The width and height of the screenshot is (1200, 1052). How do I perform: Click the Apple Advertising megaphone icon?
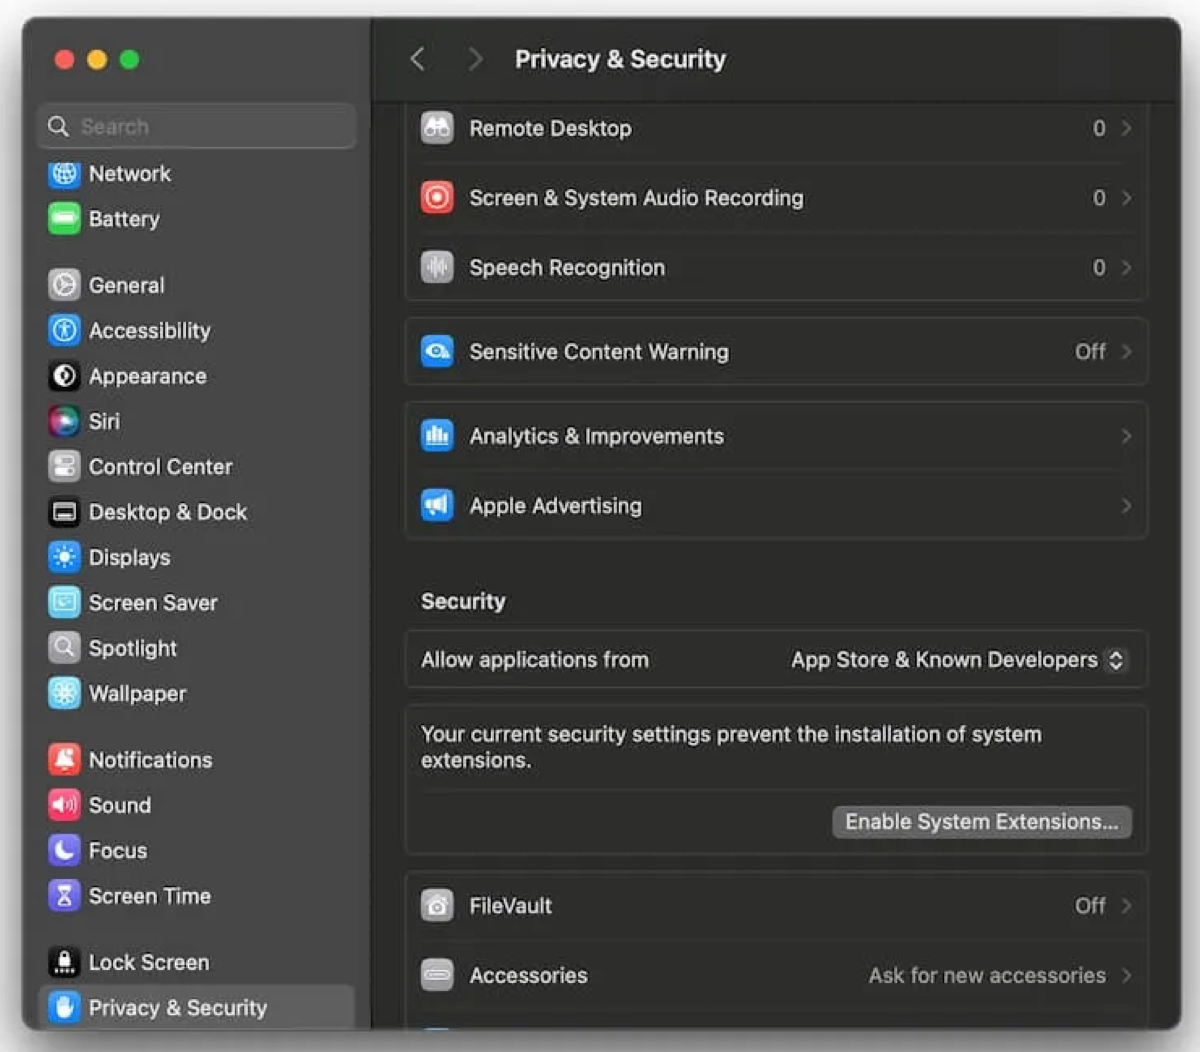pyautogui.click(x=437, y=506)
